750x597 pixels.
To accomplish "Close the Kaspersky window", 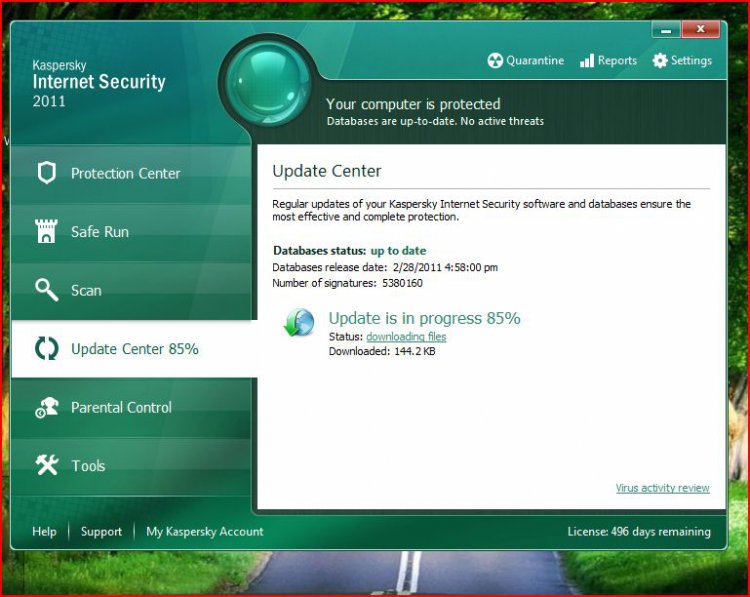I will pyautogui.click(x=700, y=30).
